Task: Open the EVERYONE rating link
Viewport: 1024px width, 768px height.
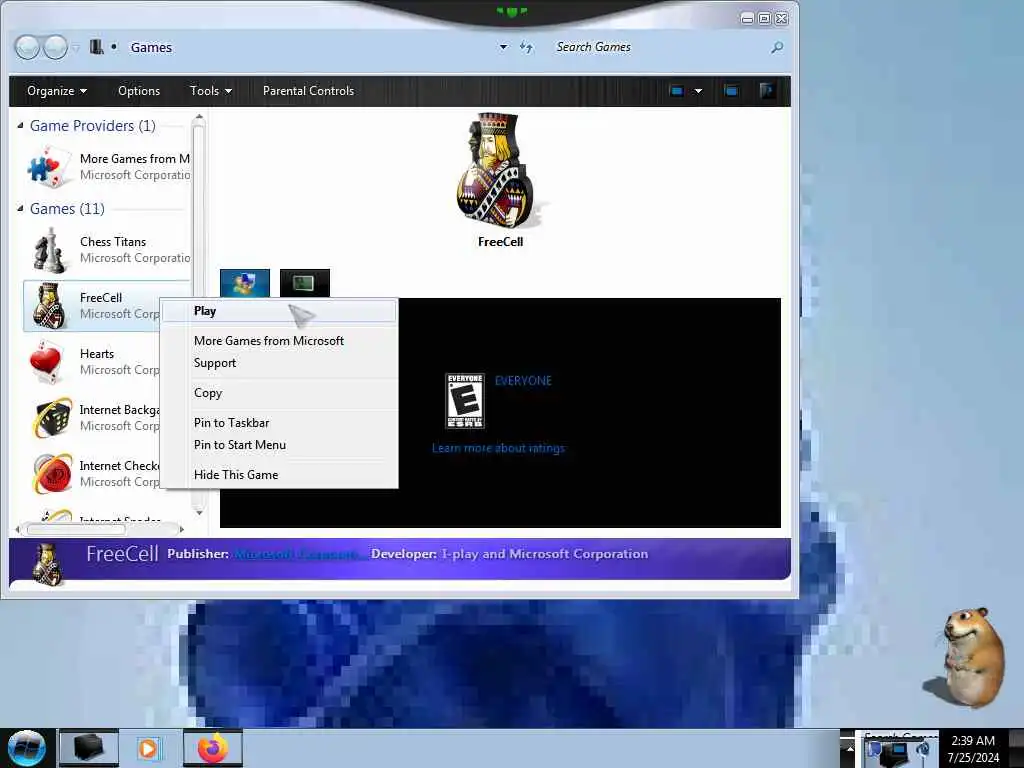Action: pyautogui.click(x=523, y=381)
